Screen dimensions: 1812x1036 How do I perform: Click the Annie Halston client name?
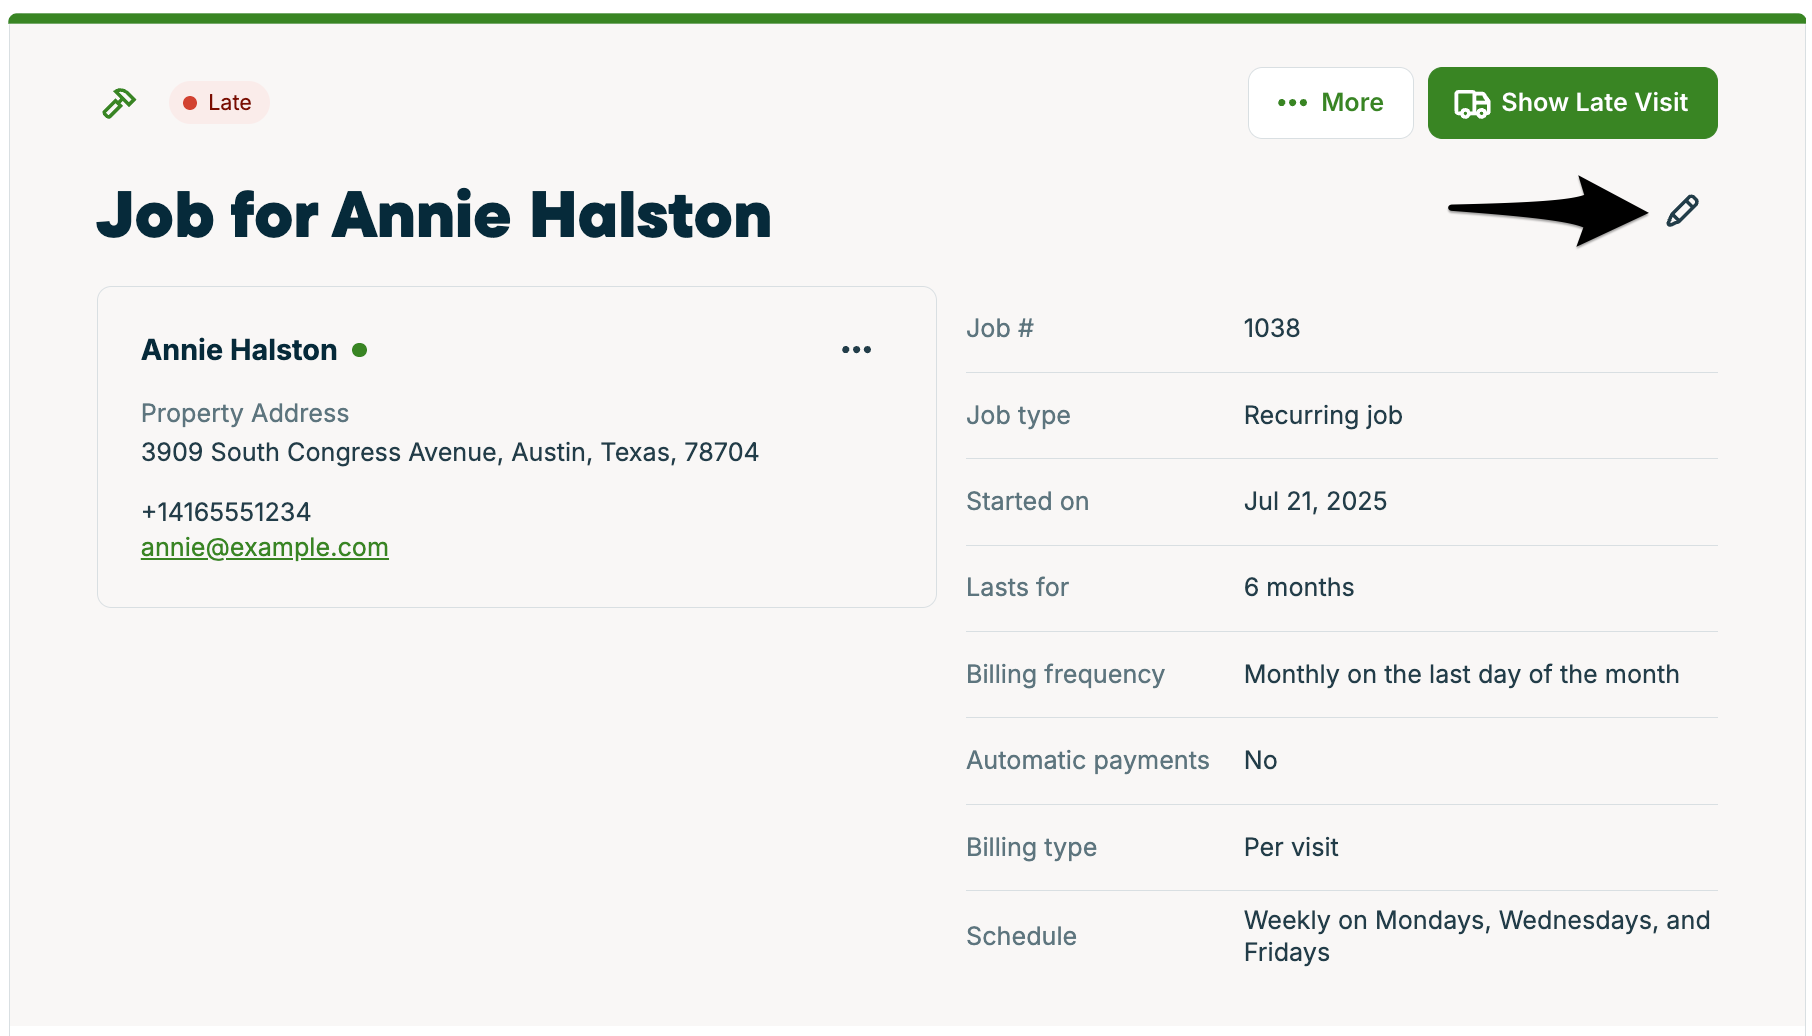239,350
